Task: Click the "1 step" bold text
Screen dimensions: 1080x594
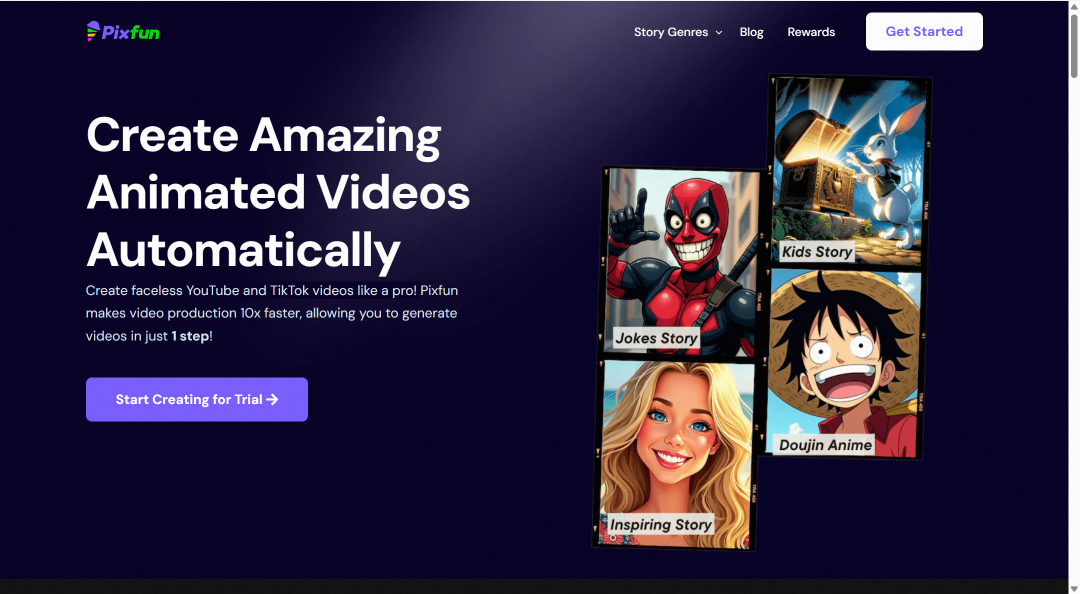Action: pos(190,336)
